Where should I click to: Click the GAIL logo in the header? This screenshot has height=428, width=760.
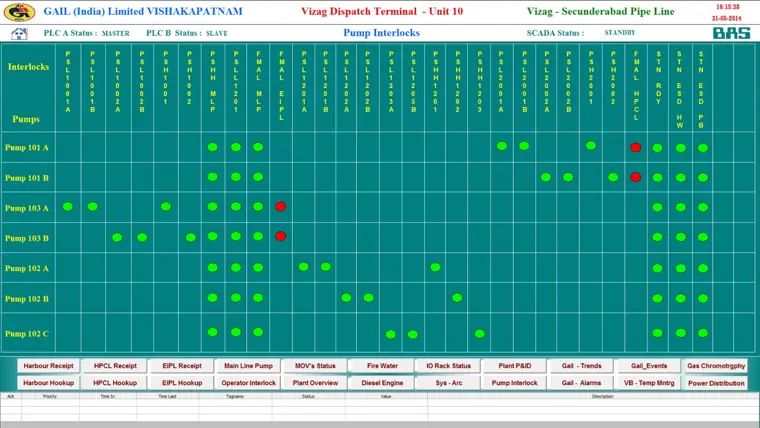(19, 12)
